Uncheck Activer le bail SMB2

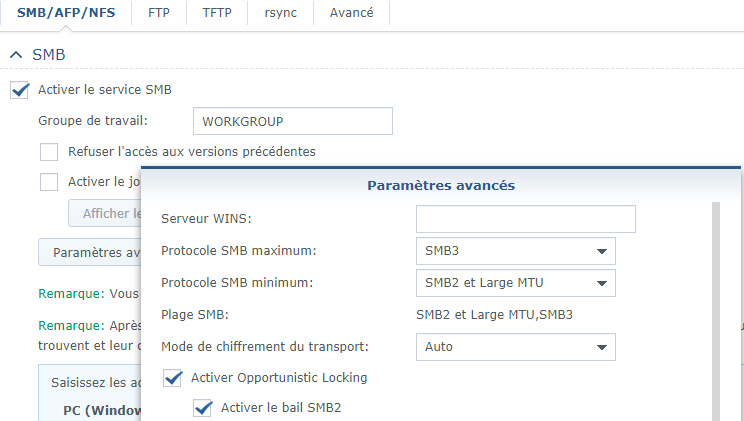pyautogui.click(x=203, y=408)
